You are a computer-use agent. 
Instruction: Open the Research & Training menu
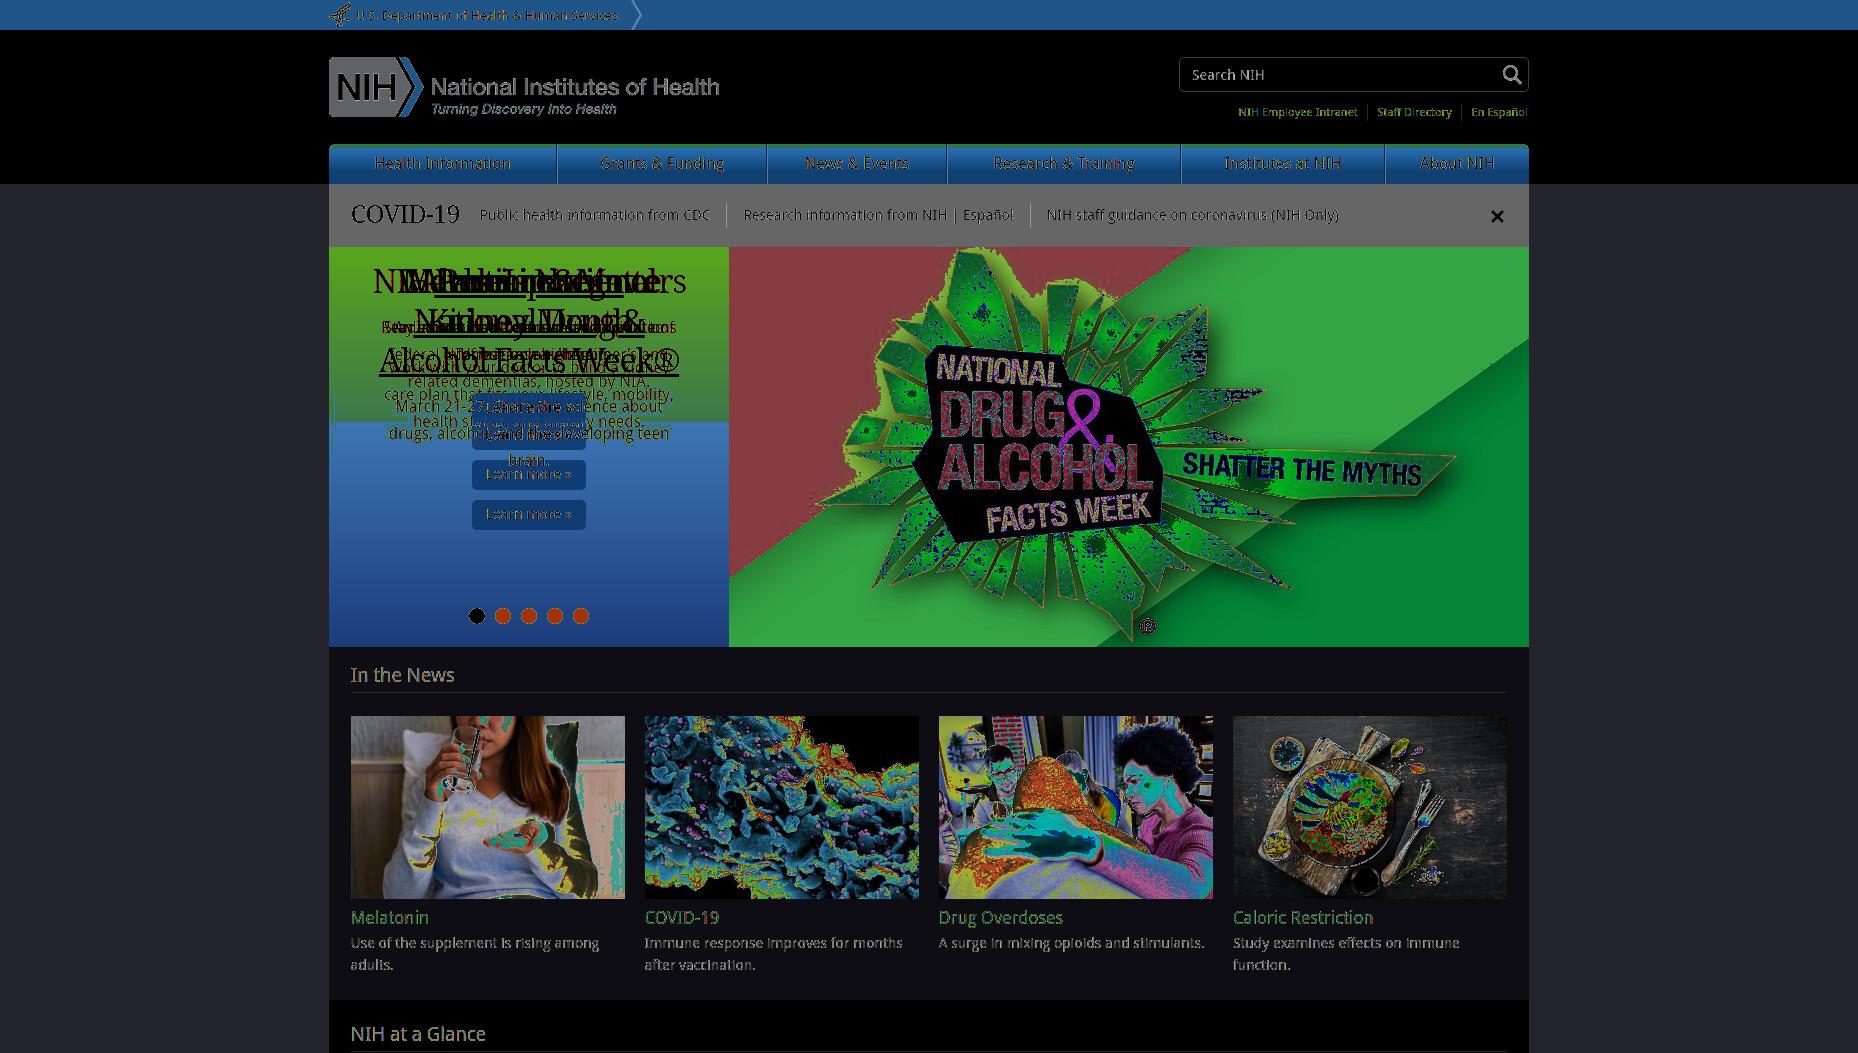(1064, 164)
